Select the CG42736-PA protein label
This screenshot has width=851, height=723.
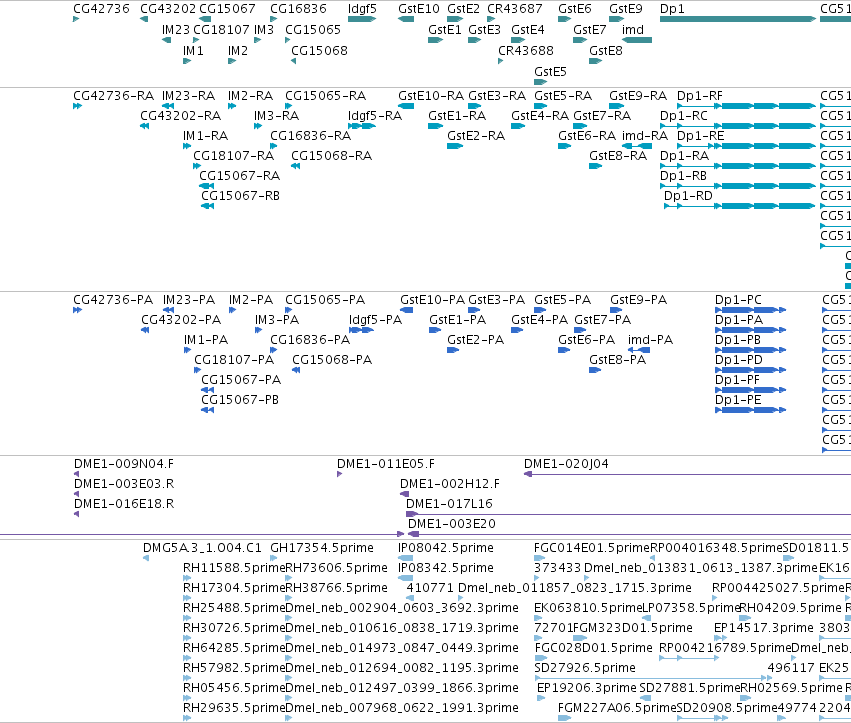click(113, 300)
